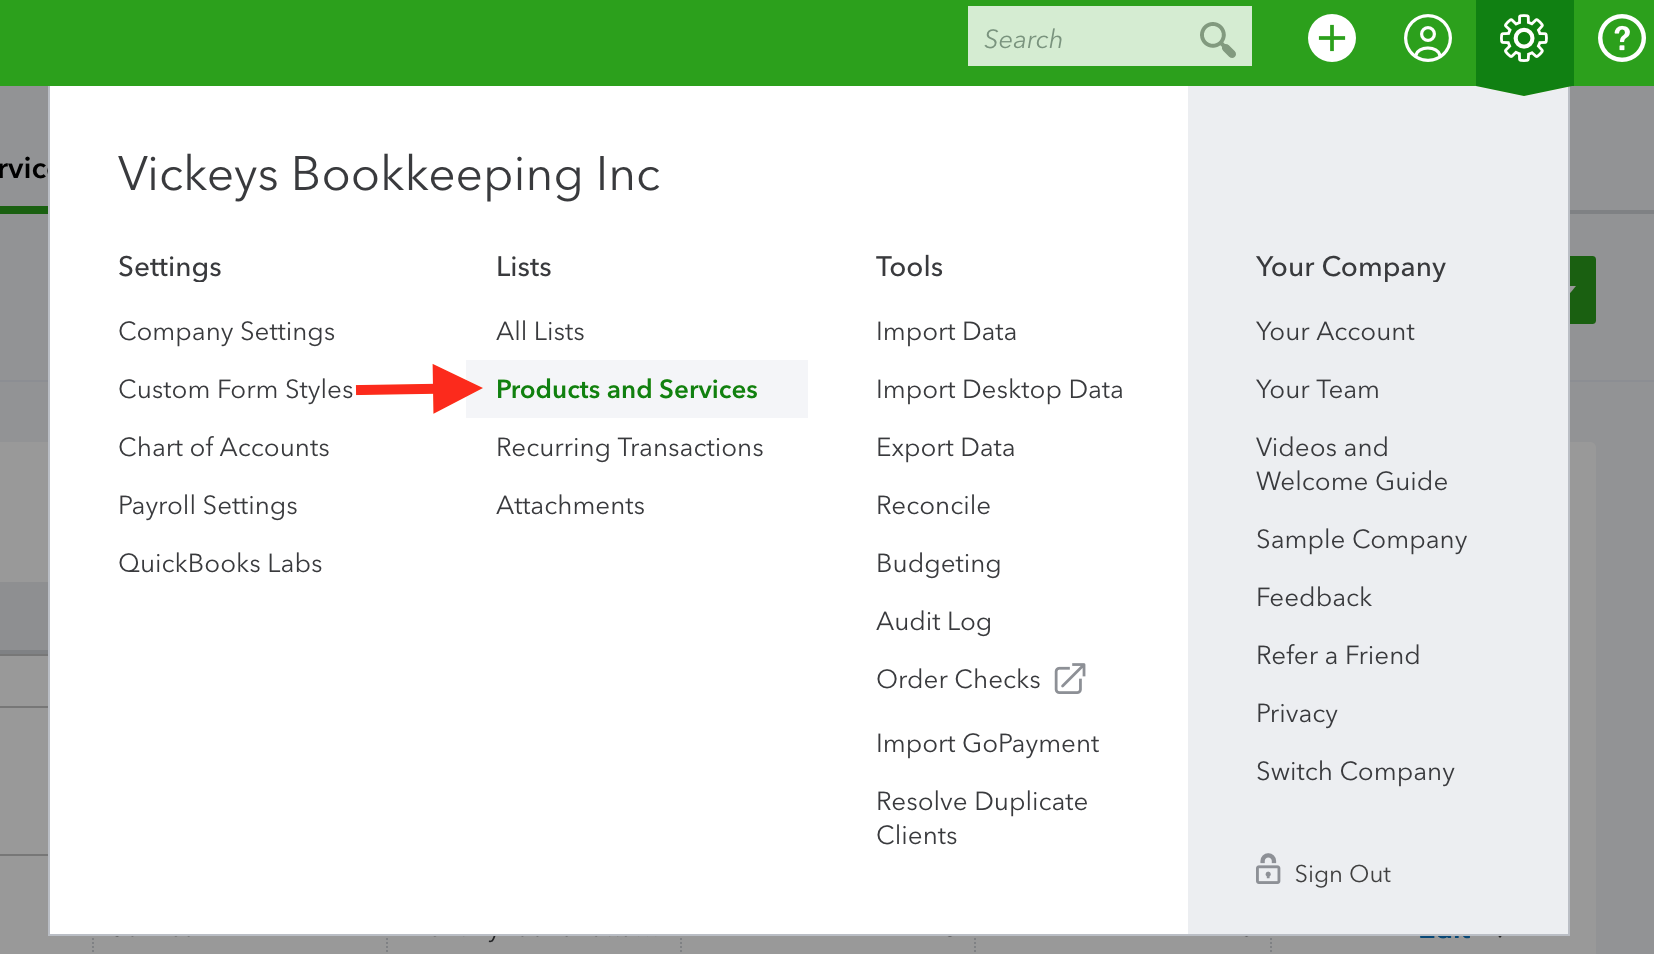Open Videos and Welcome Guide
Viewport: 1654px width, 954px height.
click(1351, 464)
